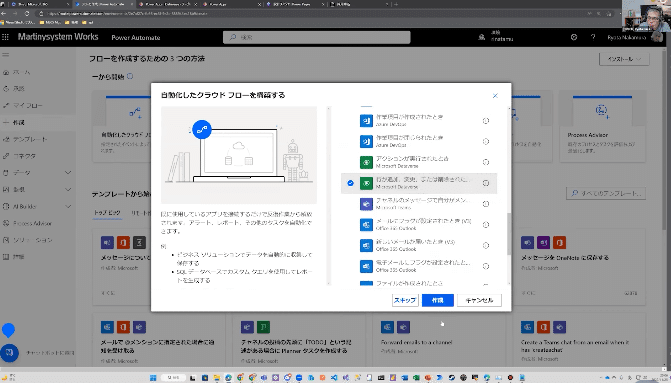Open the Forward emails to a channel template
The height and width of the screenshot is (383, 671).
click(439, 339)
